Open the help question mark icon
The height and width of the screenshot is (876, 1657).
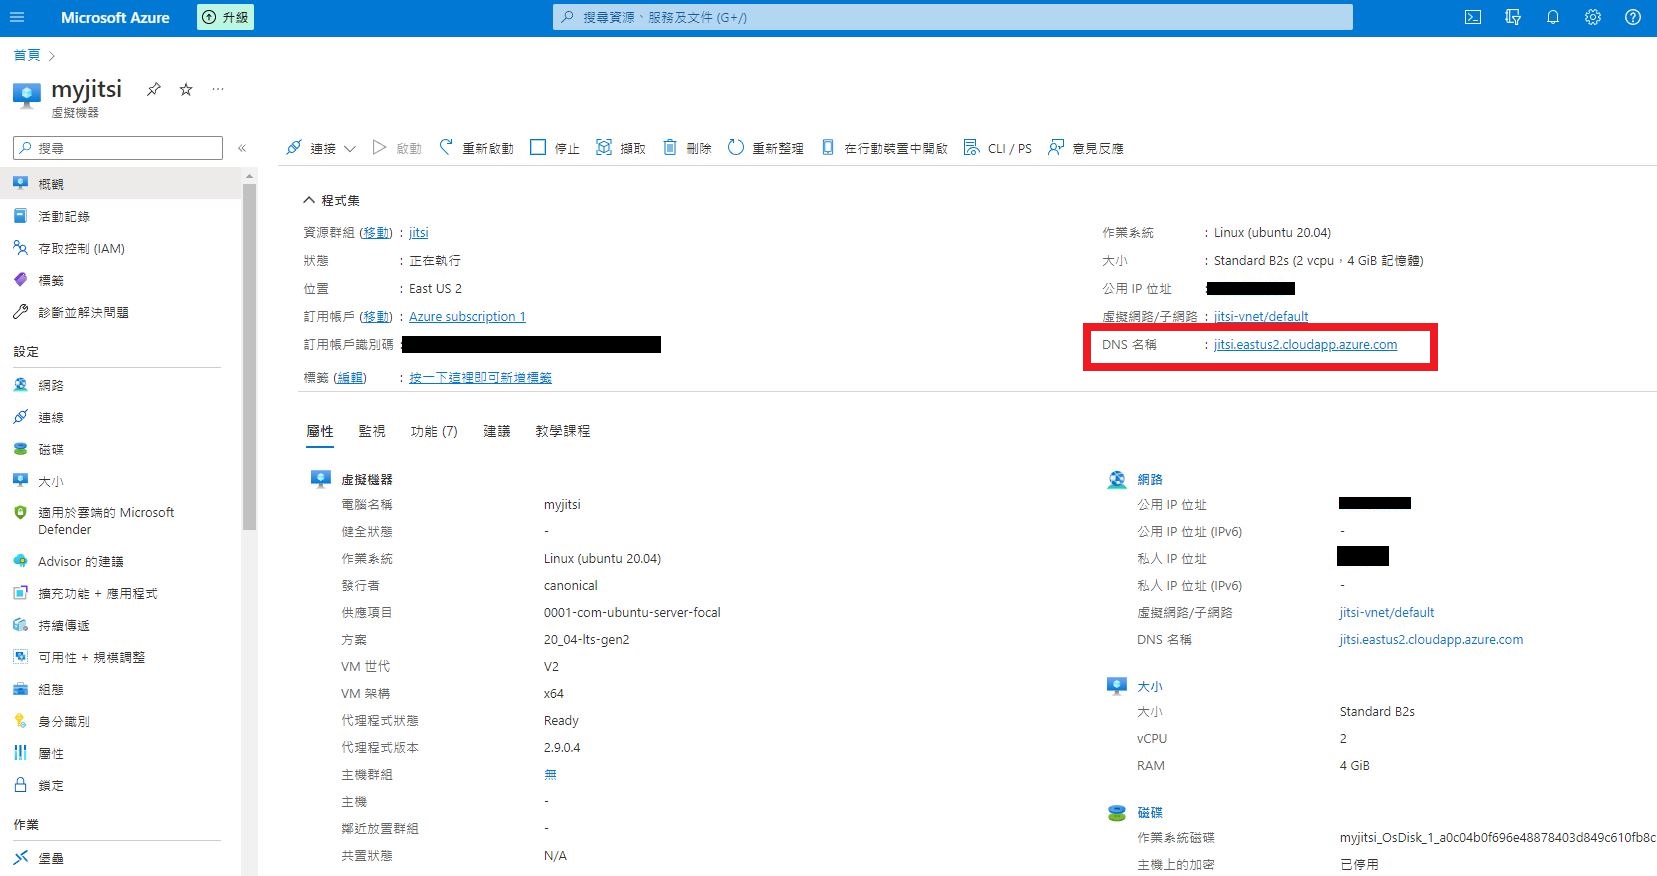[x=1633, y=17]
